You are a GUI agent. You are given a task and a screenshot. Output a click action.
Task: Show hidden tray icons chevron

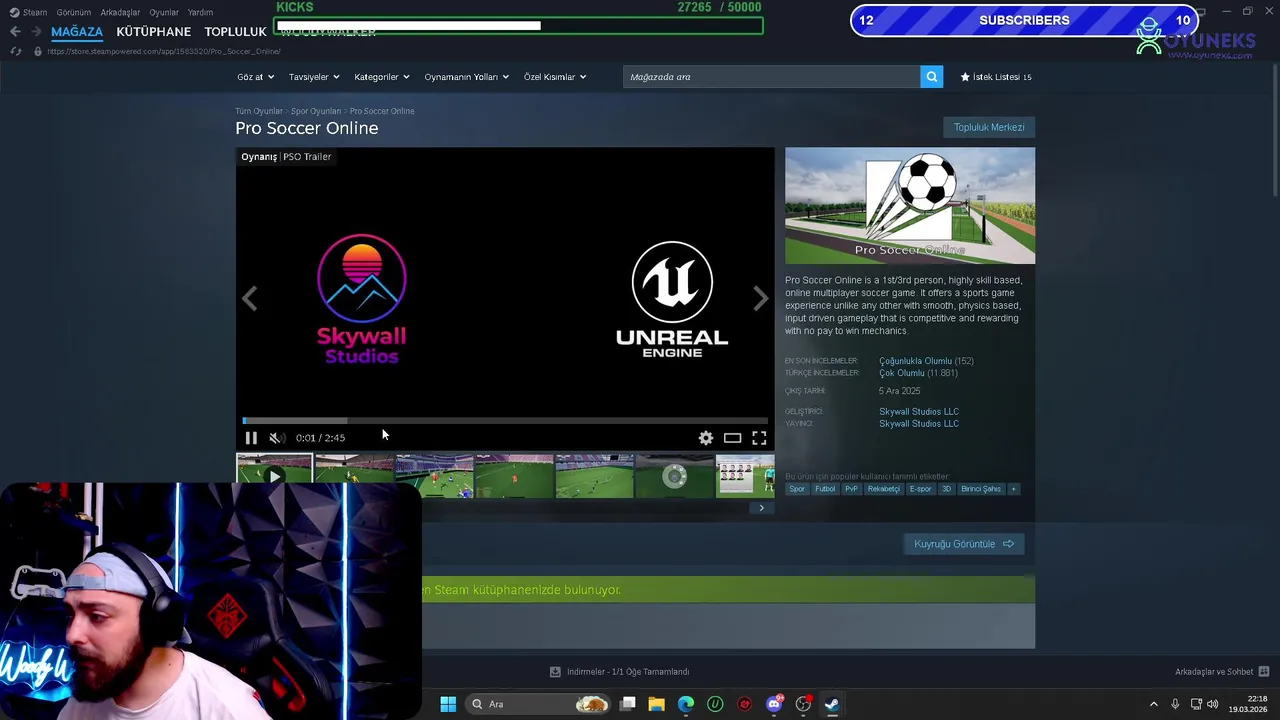pos(1153,704)
